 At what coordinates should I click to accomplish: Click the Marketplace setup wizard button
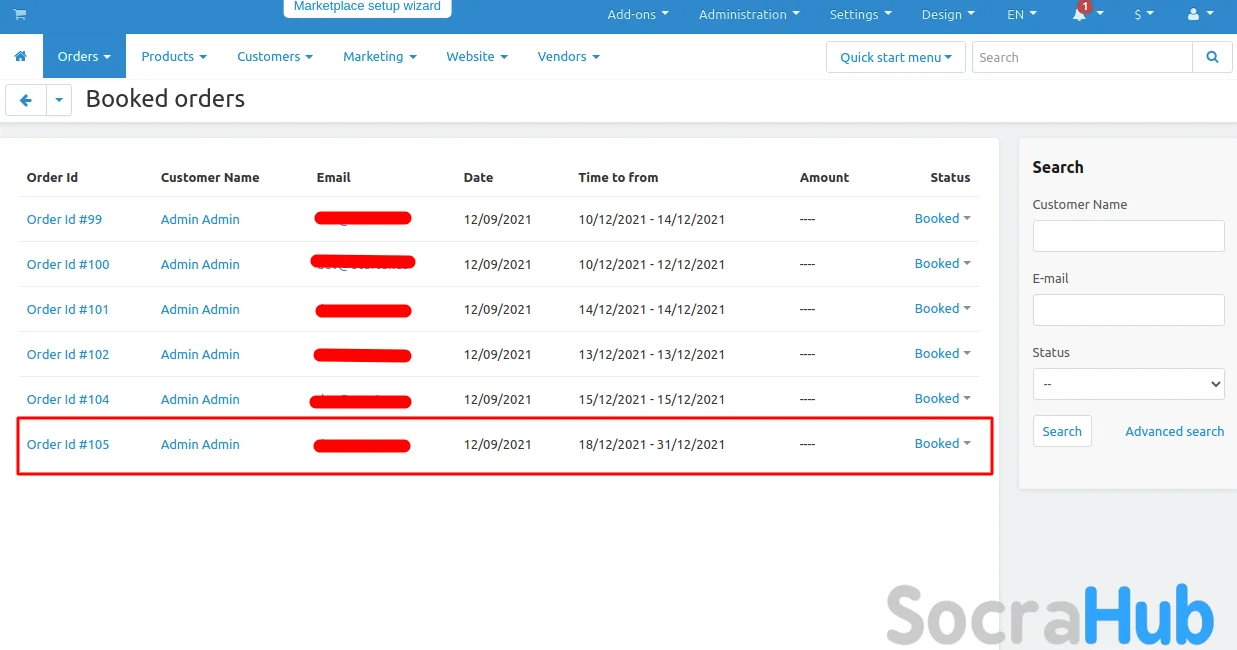click(367, 7)
